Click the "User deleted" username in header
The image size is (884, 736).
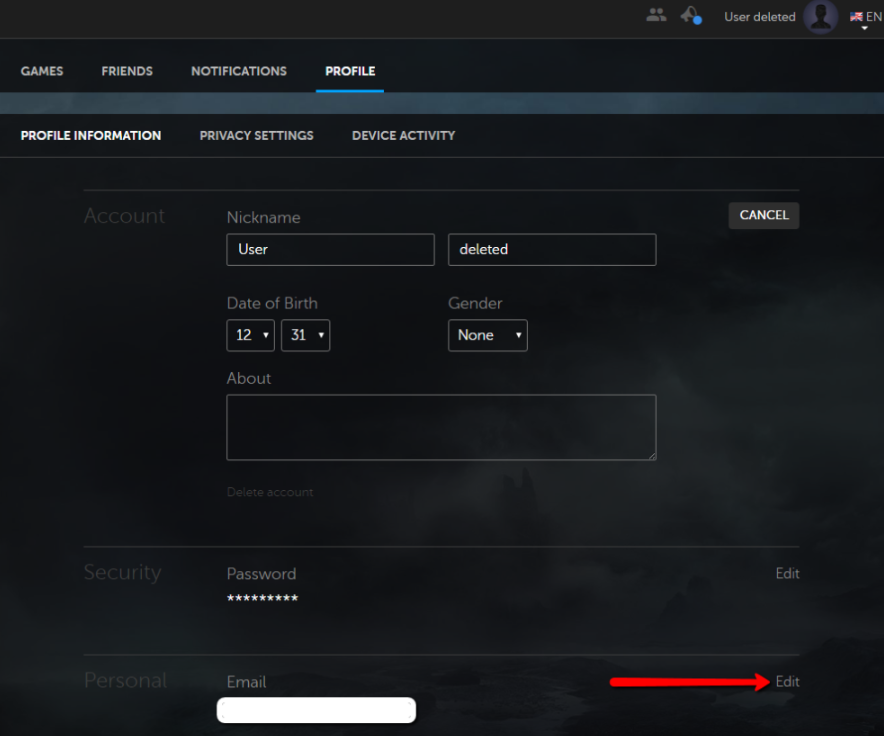(759, 17)
